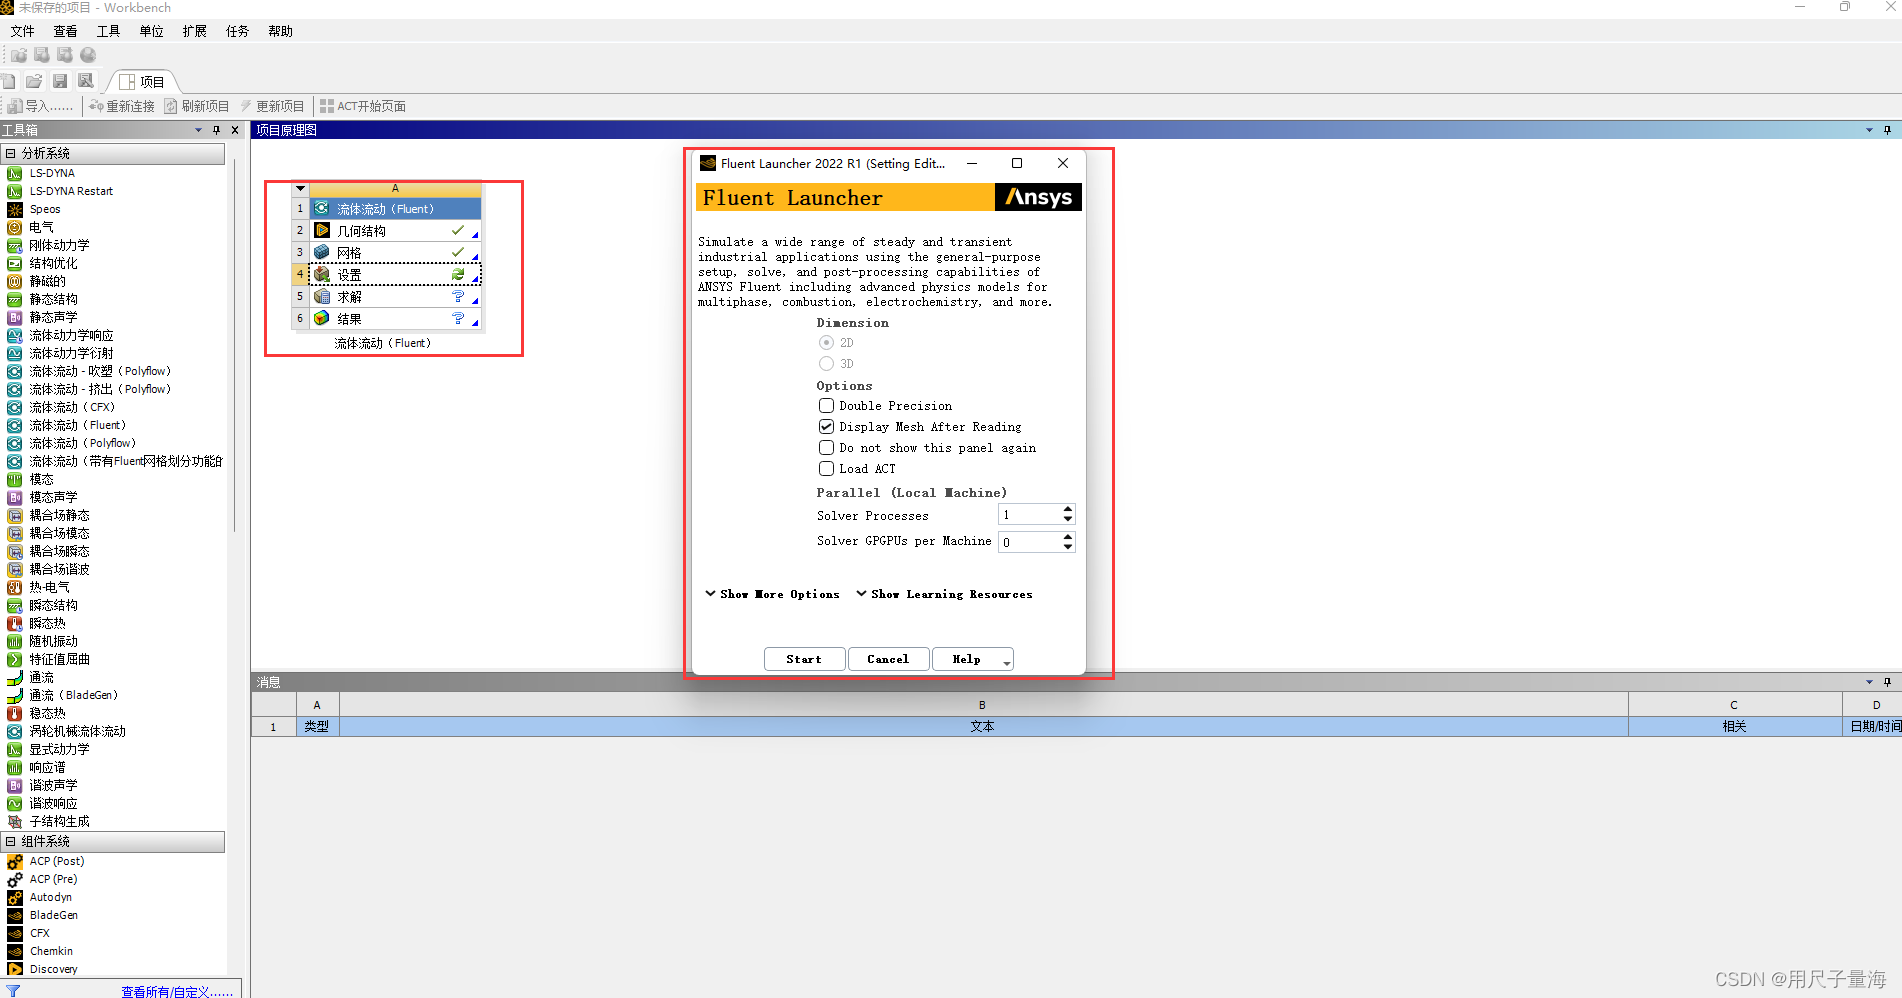Click the 更新项目 toolbar button

(272, 106)
